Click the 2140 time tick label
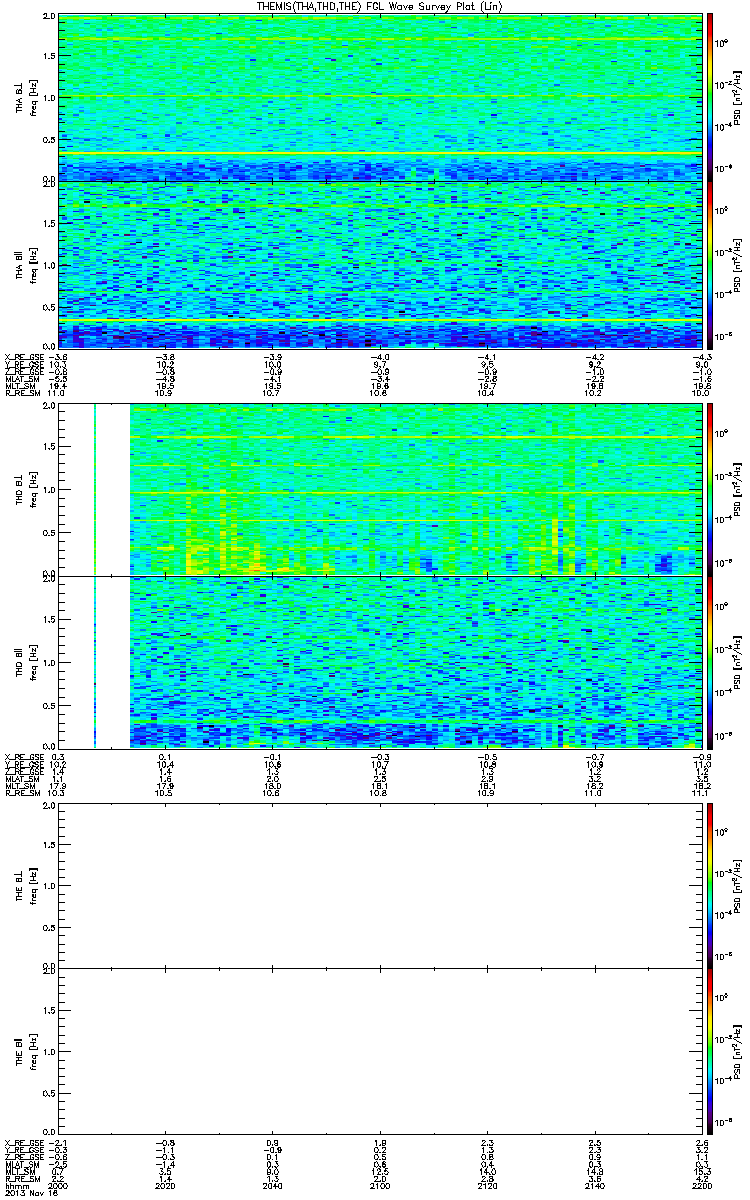750x1200 pixels. (594, 1186)
